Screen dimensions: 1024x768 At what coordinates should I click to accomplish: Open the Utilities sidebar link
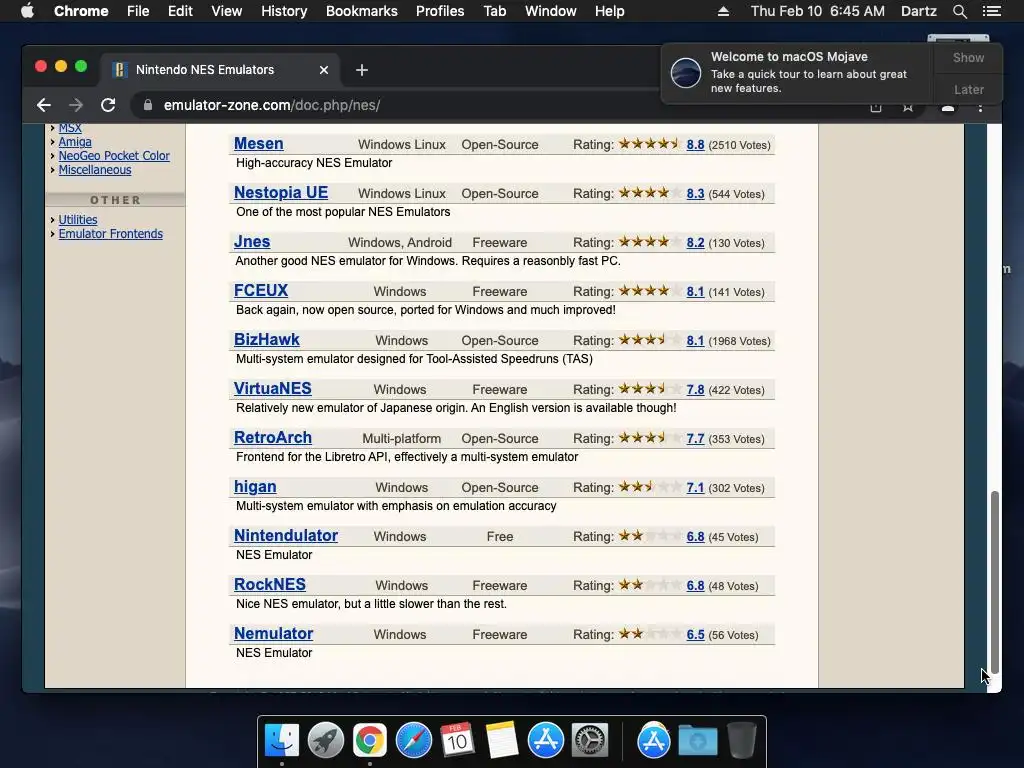[x=78, y=219]
